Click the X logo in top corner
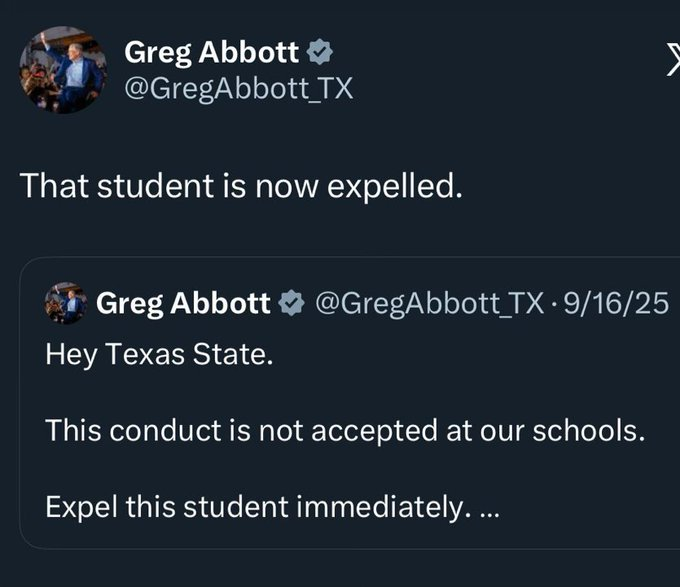The height and width of the screenshot is (587, 680). point(670,62)
